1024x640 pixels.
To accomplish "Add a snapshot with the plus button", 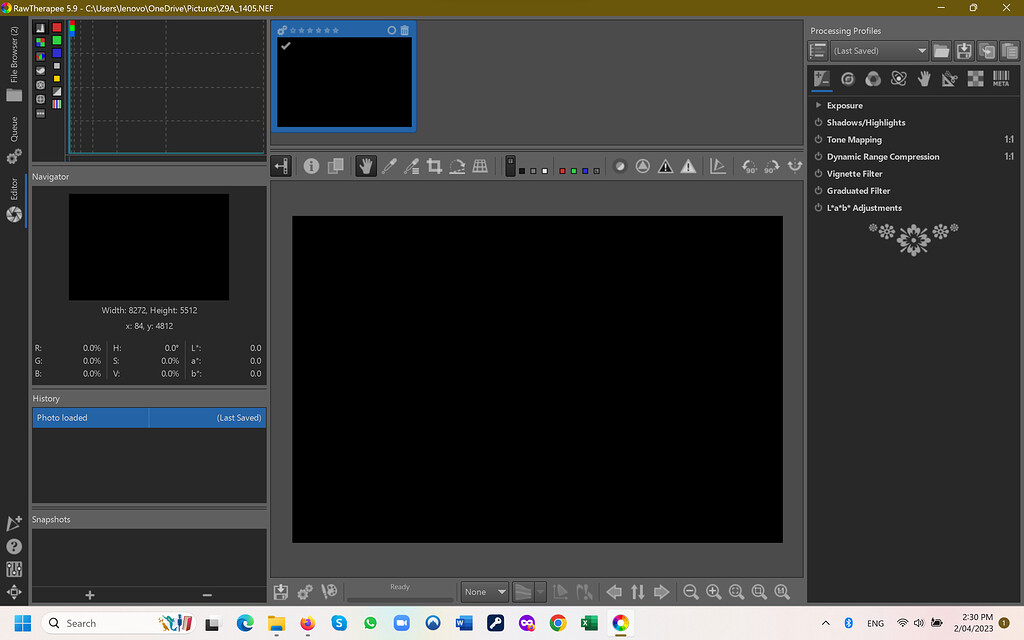I will (x=89, y=595).
